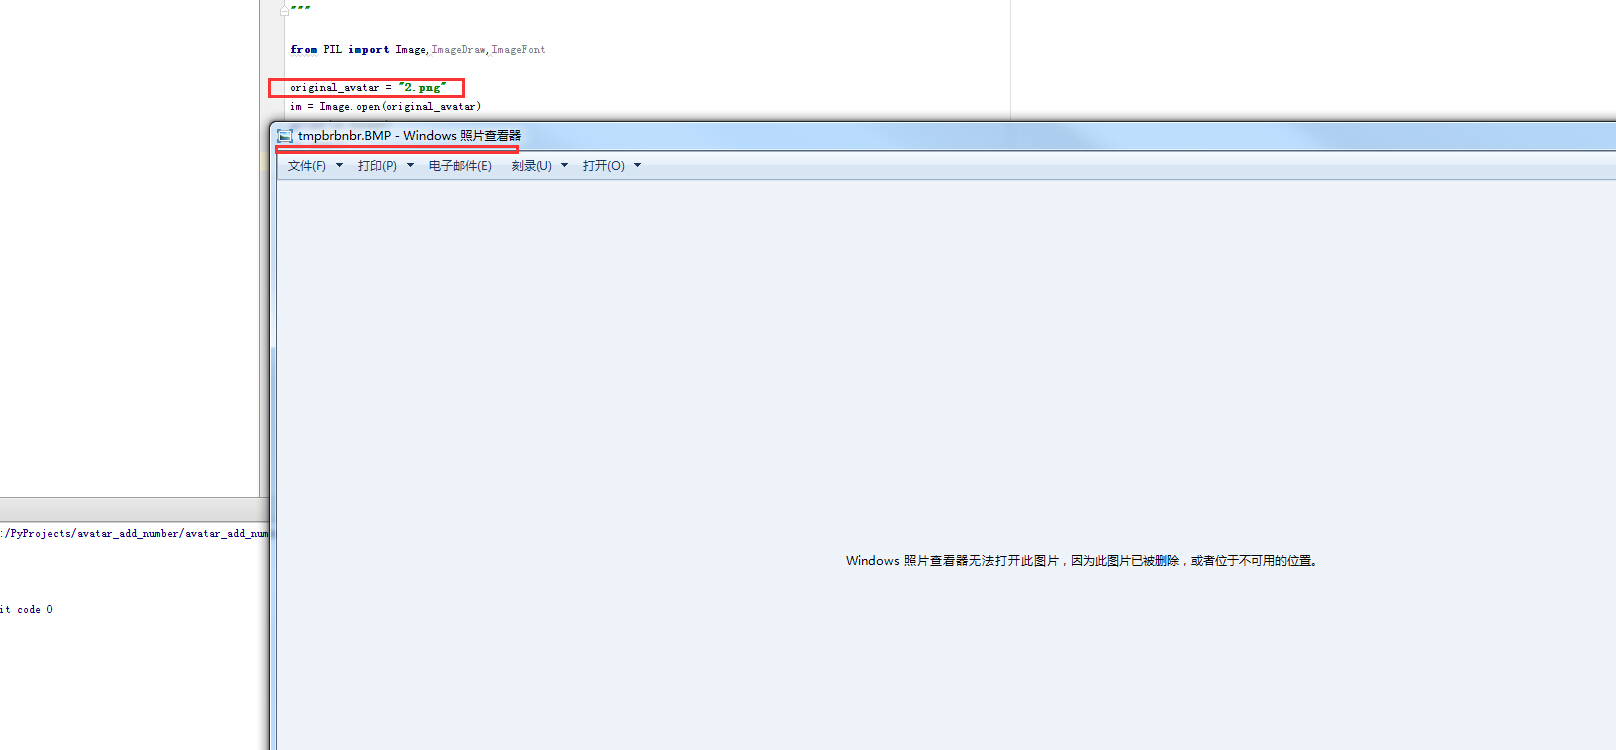Screen dimensions: 1616x750
Task: Click the 电子邮件(E) toolbar item
Action: click(460, 166)
